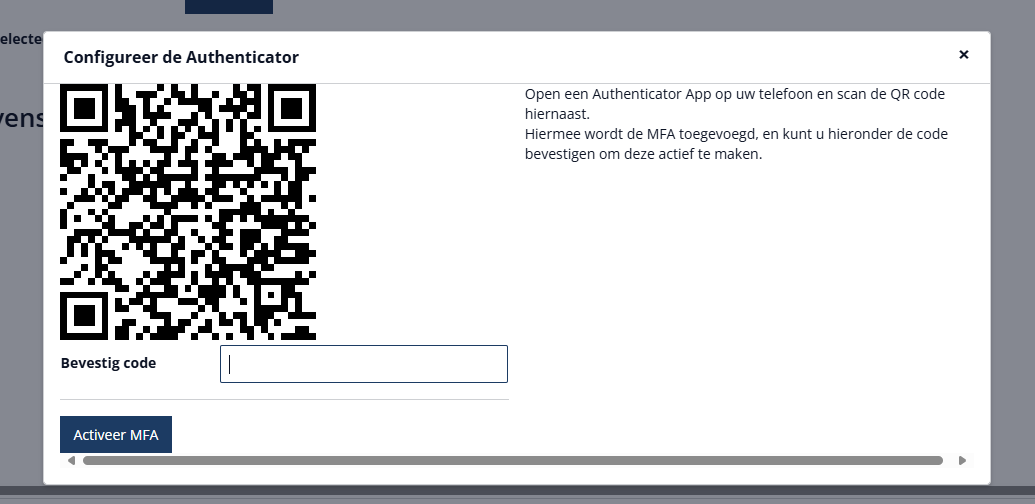This screenshot has width=1035, height=504.
Task: Click the horizontal scrollbar's right arrow
Action: 962,460
